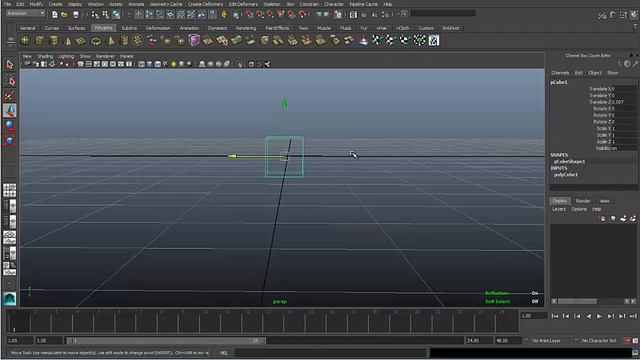The image size is (640, 360).
Task: Open the Channels menu in Channel Box
Action: click(x=560, y=73)
